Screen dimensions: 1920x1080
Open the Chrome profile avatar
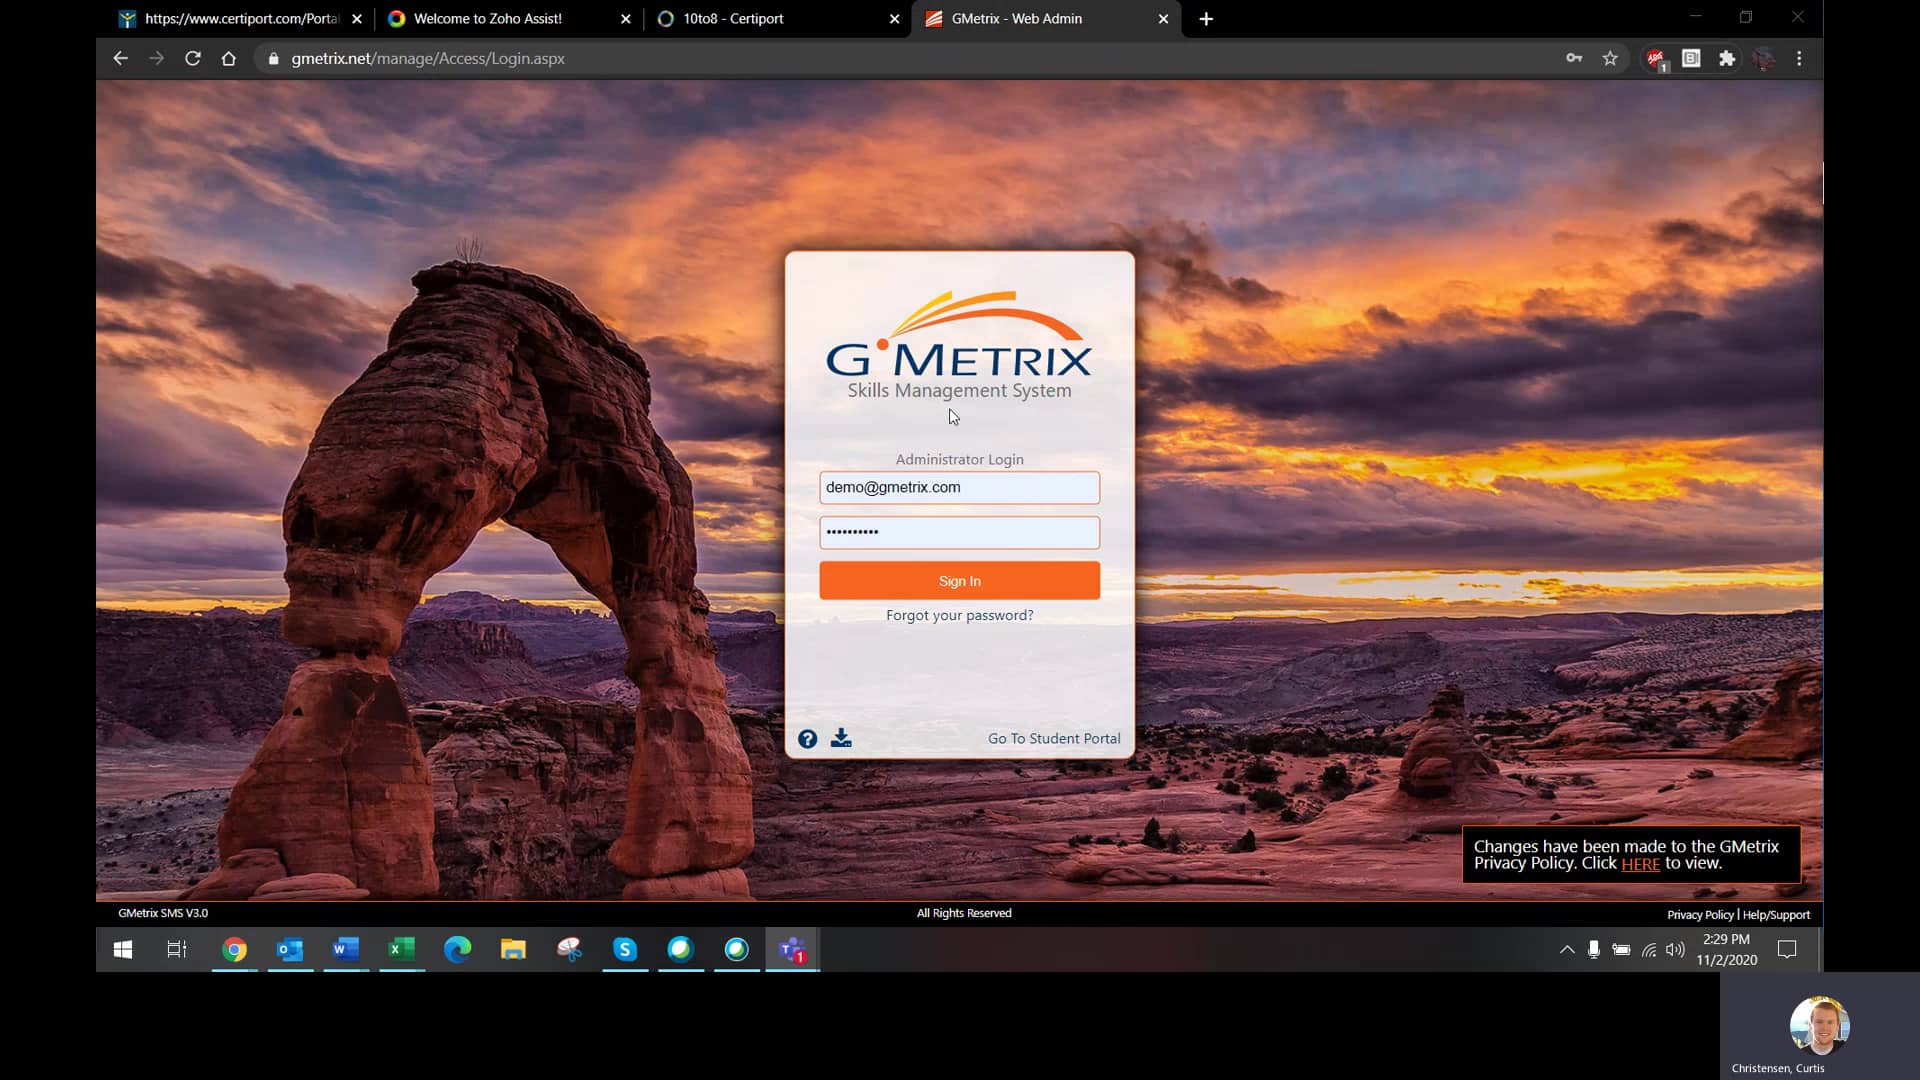[1763, 59]
